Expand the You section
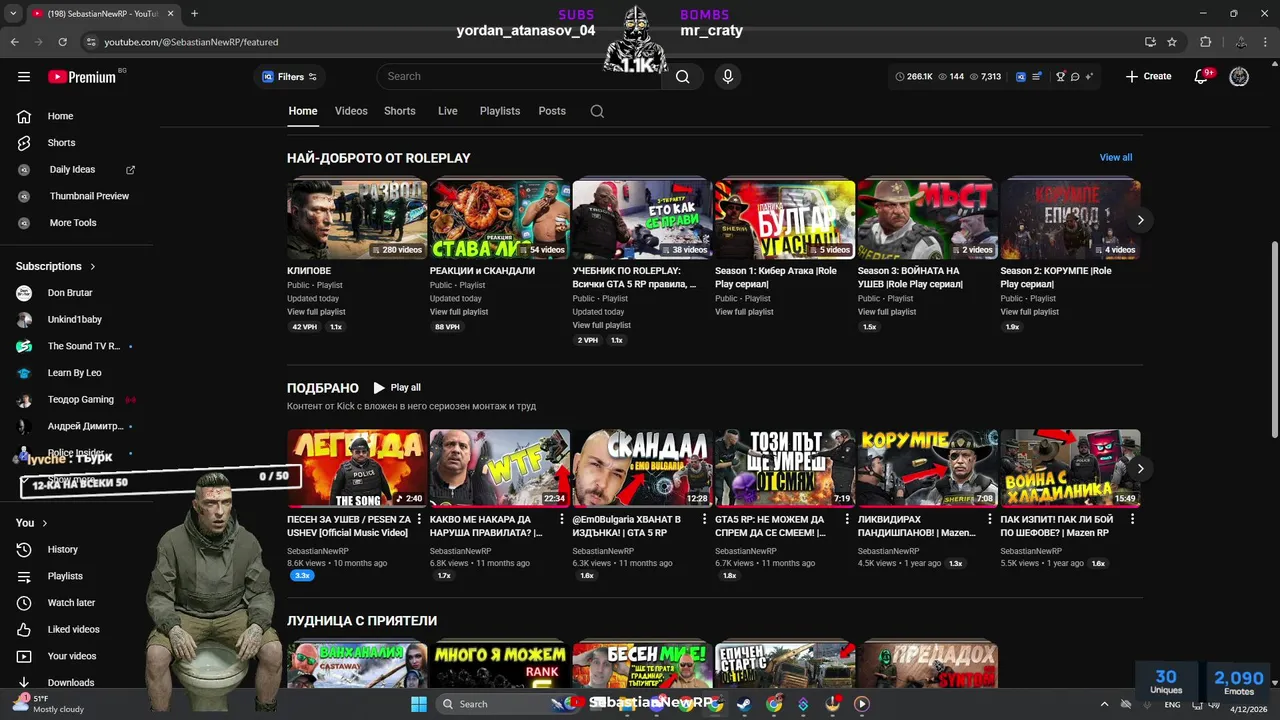Viewport: 1280px width, 720px height. click(32, 523)
